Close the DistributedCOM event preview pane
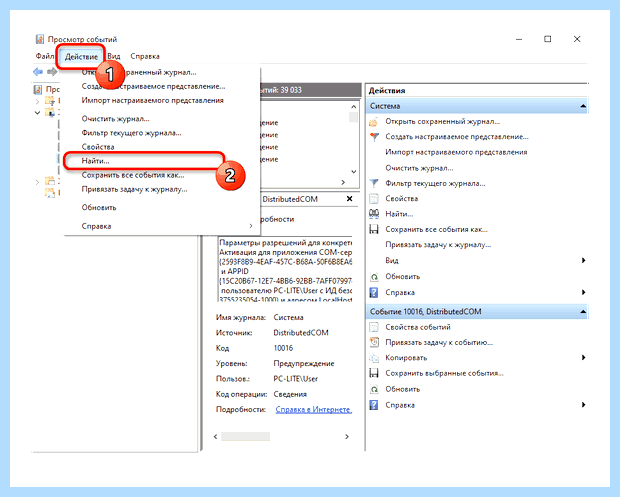The width and height of the screenshot is (620, 497). [x=349, y=199]
